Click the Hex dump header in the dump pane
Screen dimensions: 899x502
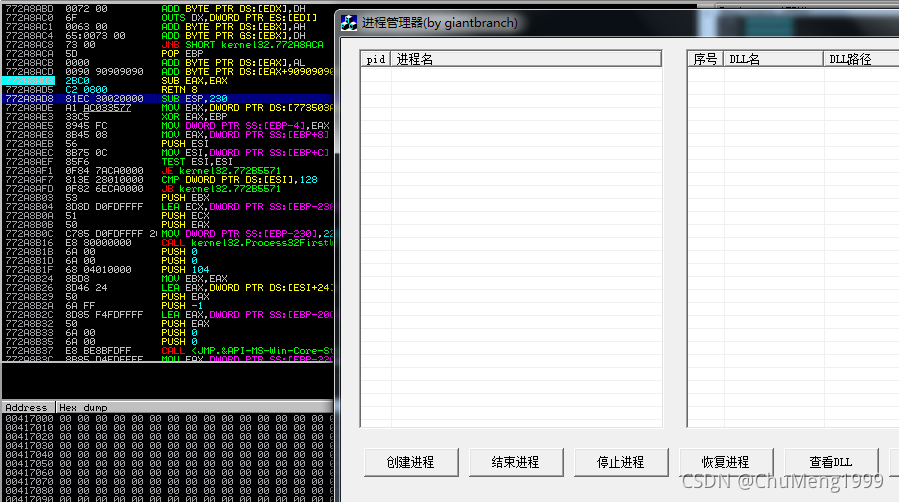click(x=195, y=407)
